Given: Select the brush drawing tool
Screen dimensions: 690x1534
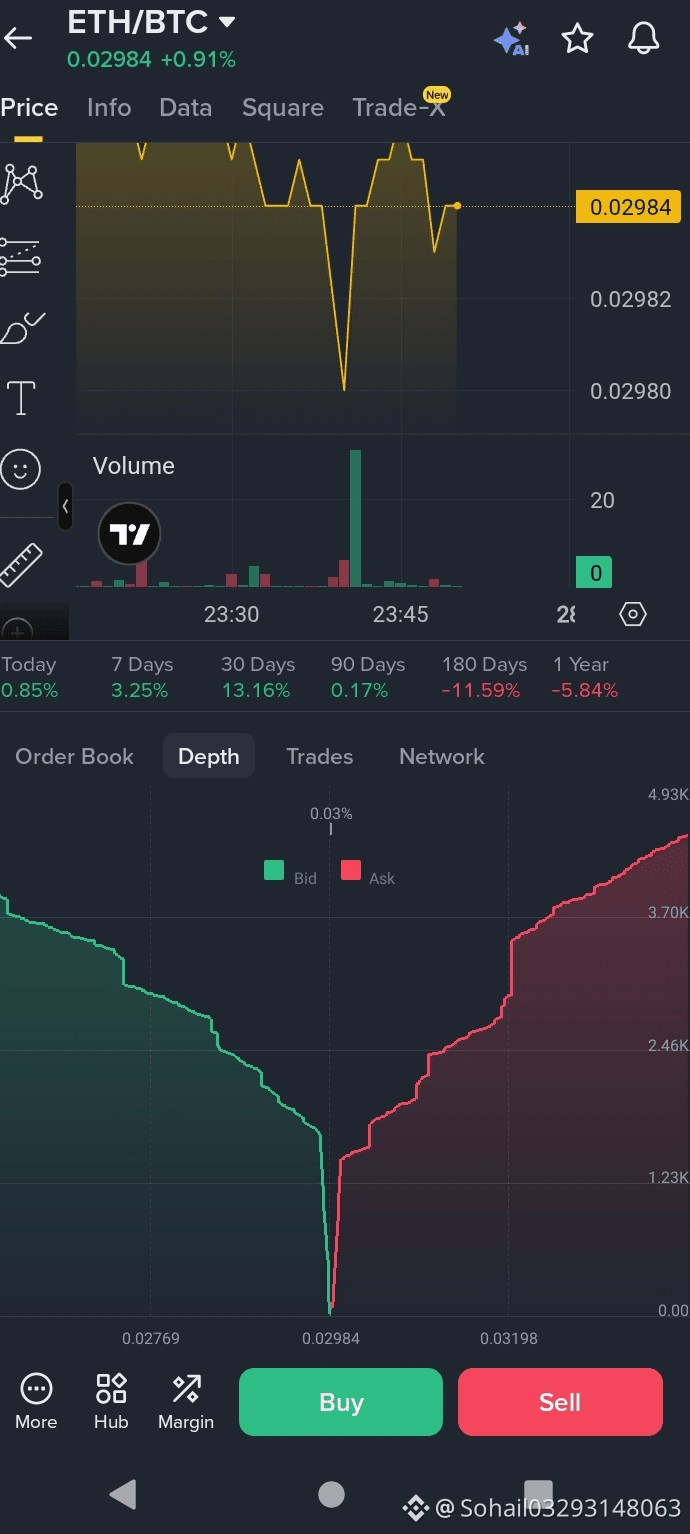Looking at the screenshot, I should (x=22, y=328).
